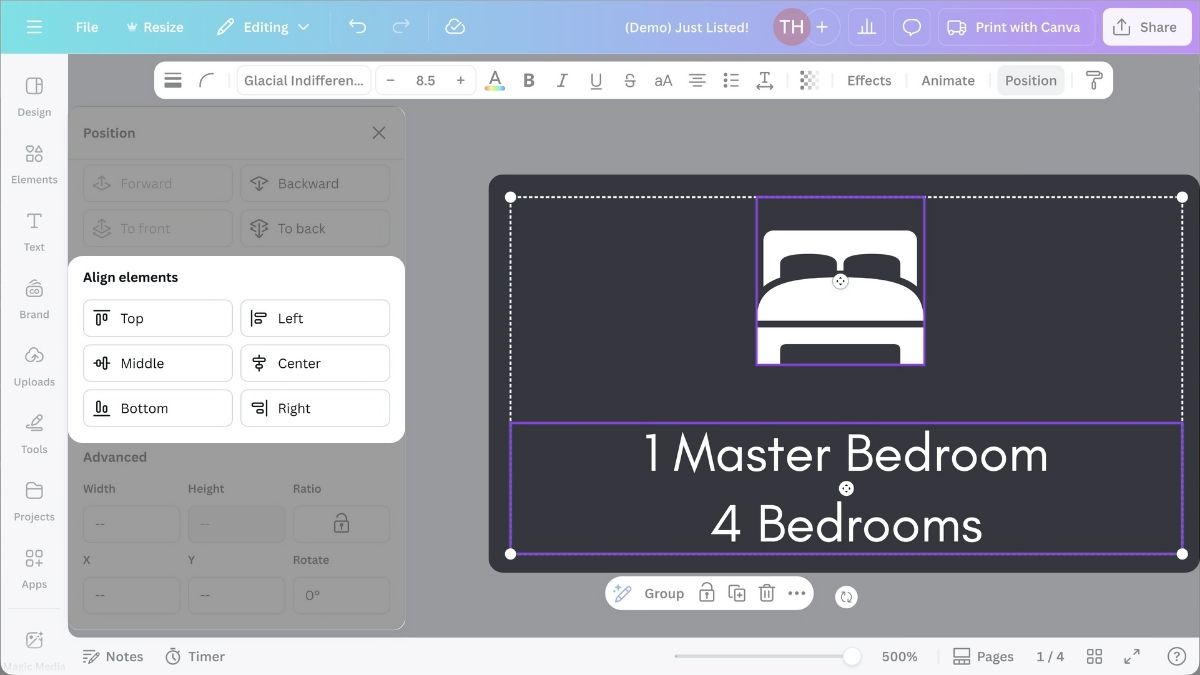Open Glacial Indifference font dropdown

[x=304, y=80]
